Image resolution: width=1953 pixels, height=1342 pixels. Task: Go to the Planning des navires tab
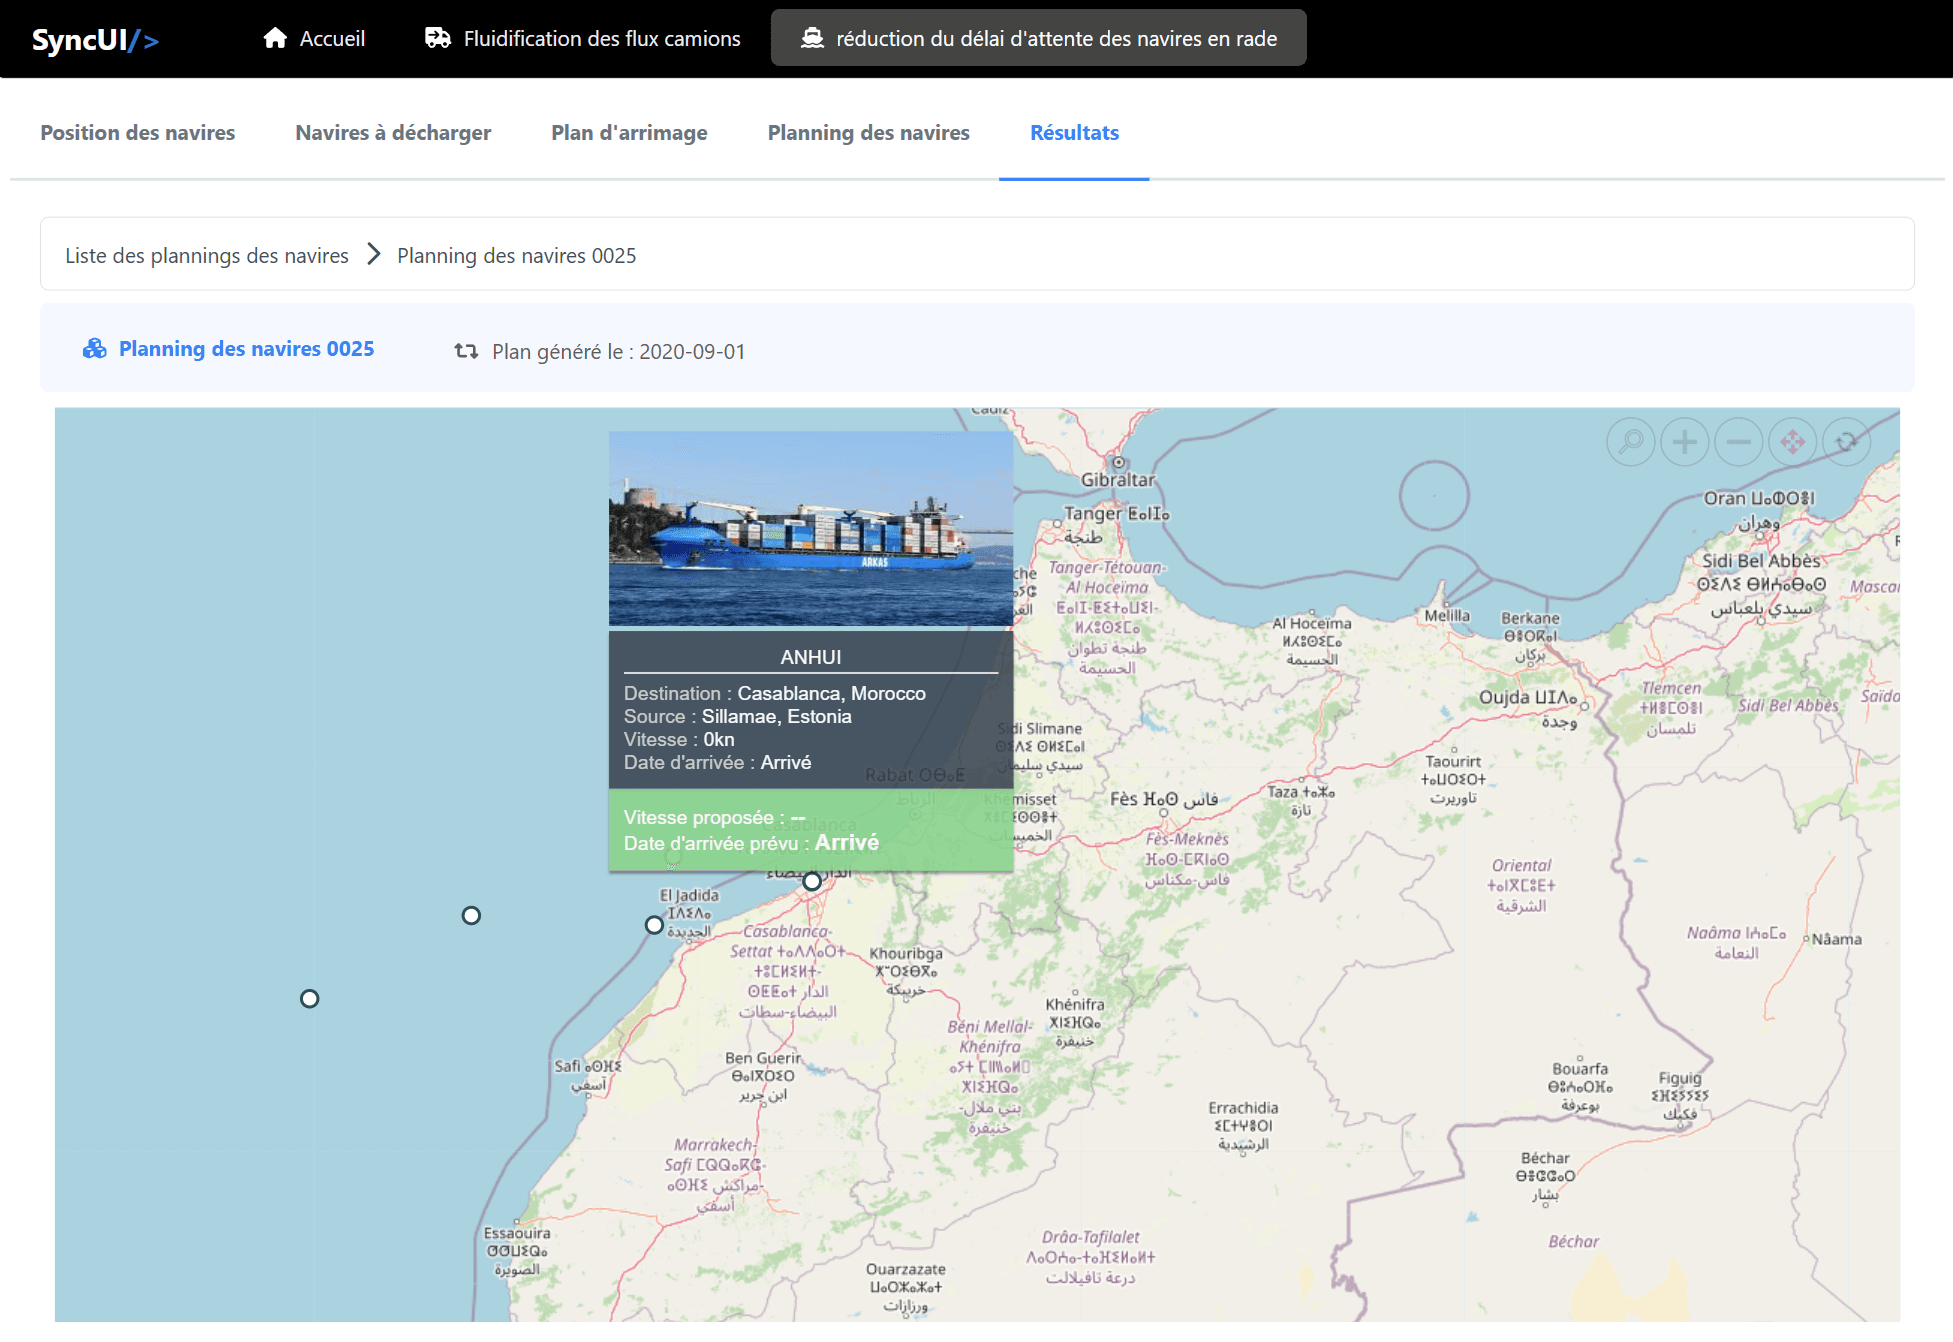[868, 133]
